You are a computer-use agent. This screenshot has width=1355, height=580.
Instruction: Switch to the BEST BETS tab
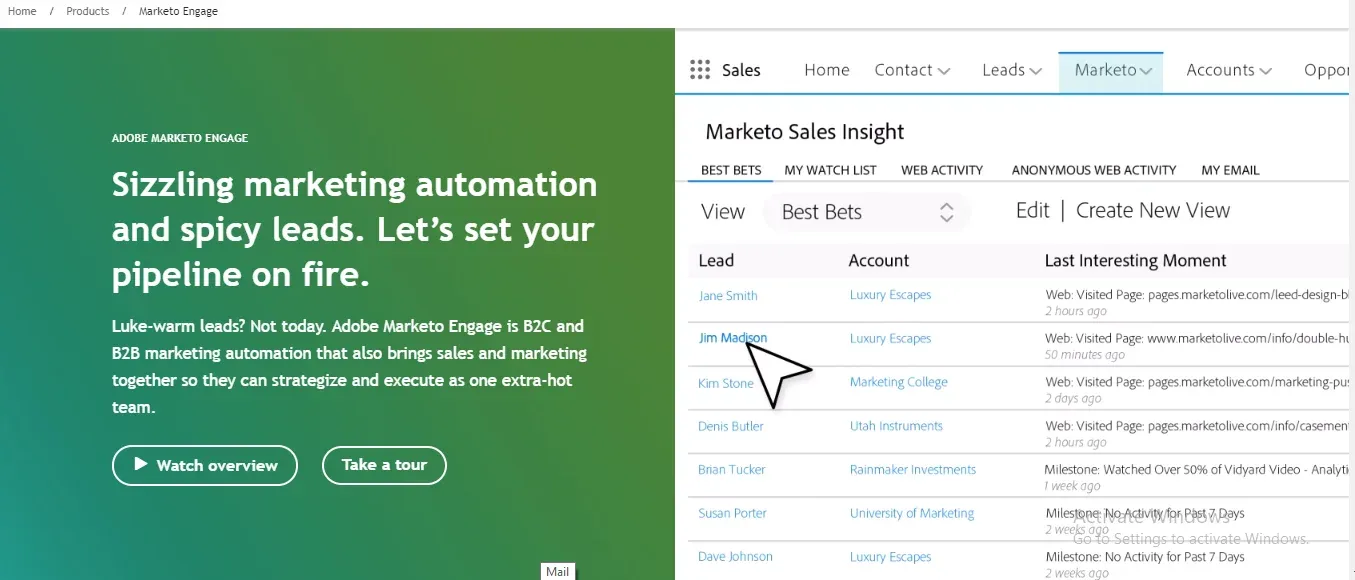point(731,170)
